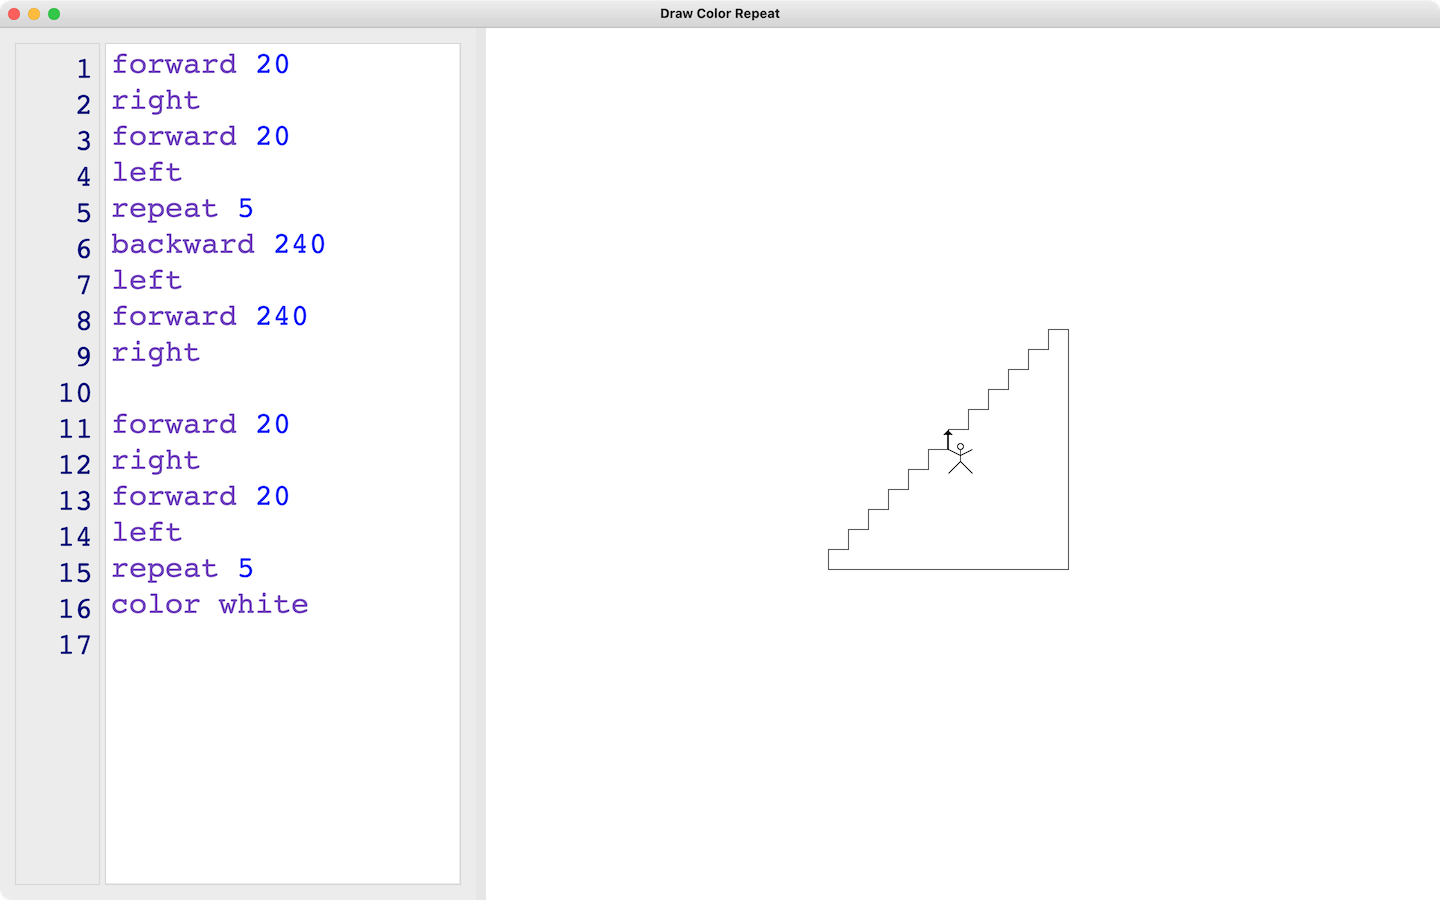The width and height of the screenshot is (1440, 900).
Task: Click the 'Draw Color Repeat' window title
Action: point(720,13)
